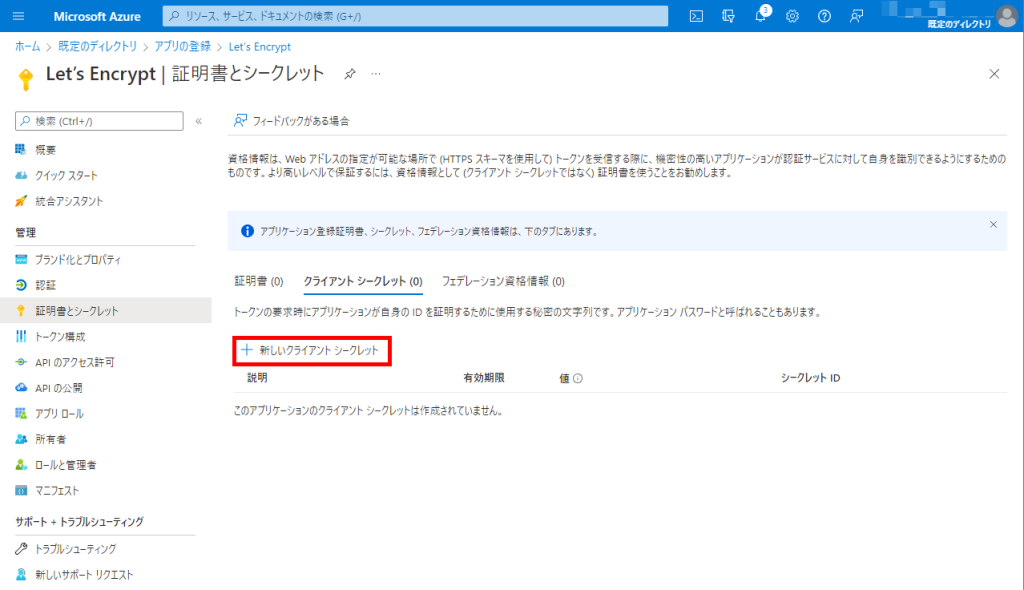Click the Microsoft Azure logo text
The height and width of the screenshot is (590, 1024).
97,16
